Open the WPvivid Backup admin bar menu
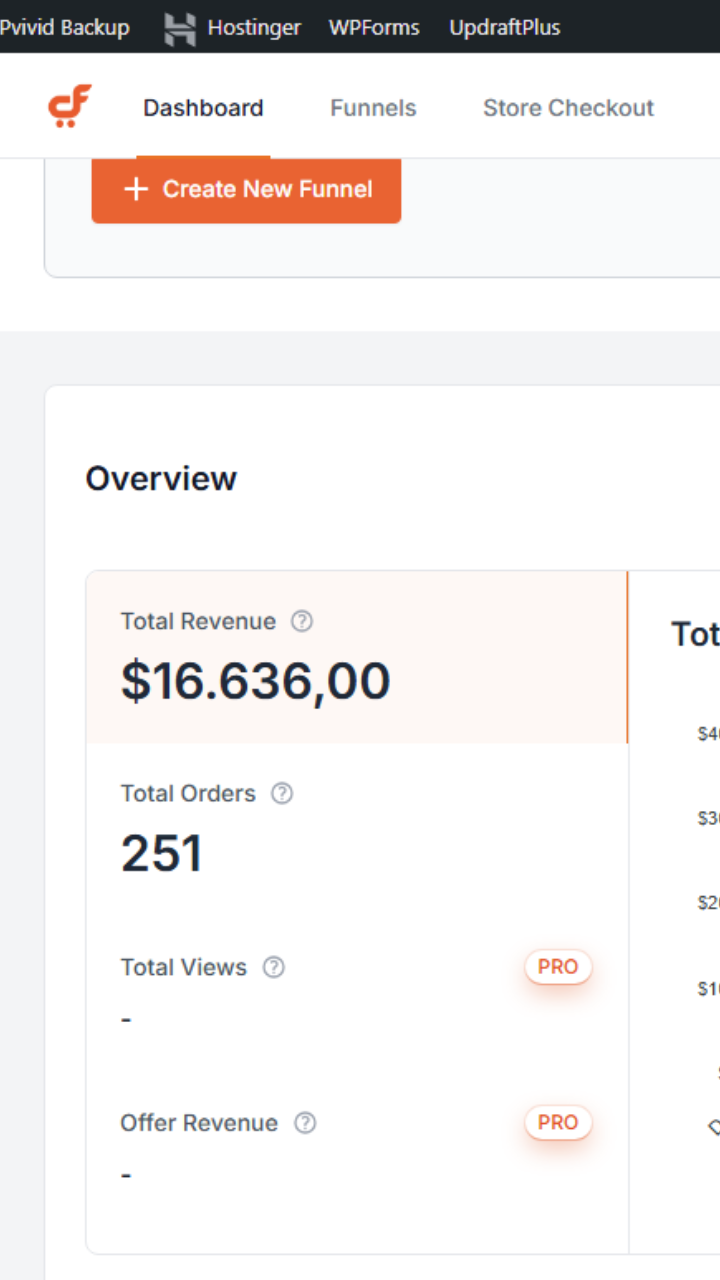720x1280 pixels. 64,28
